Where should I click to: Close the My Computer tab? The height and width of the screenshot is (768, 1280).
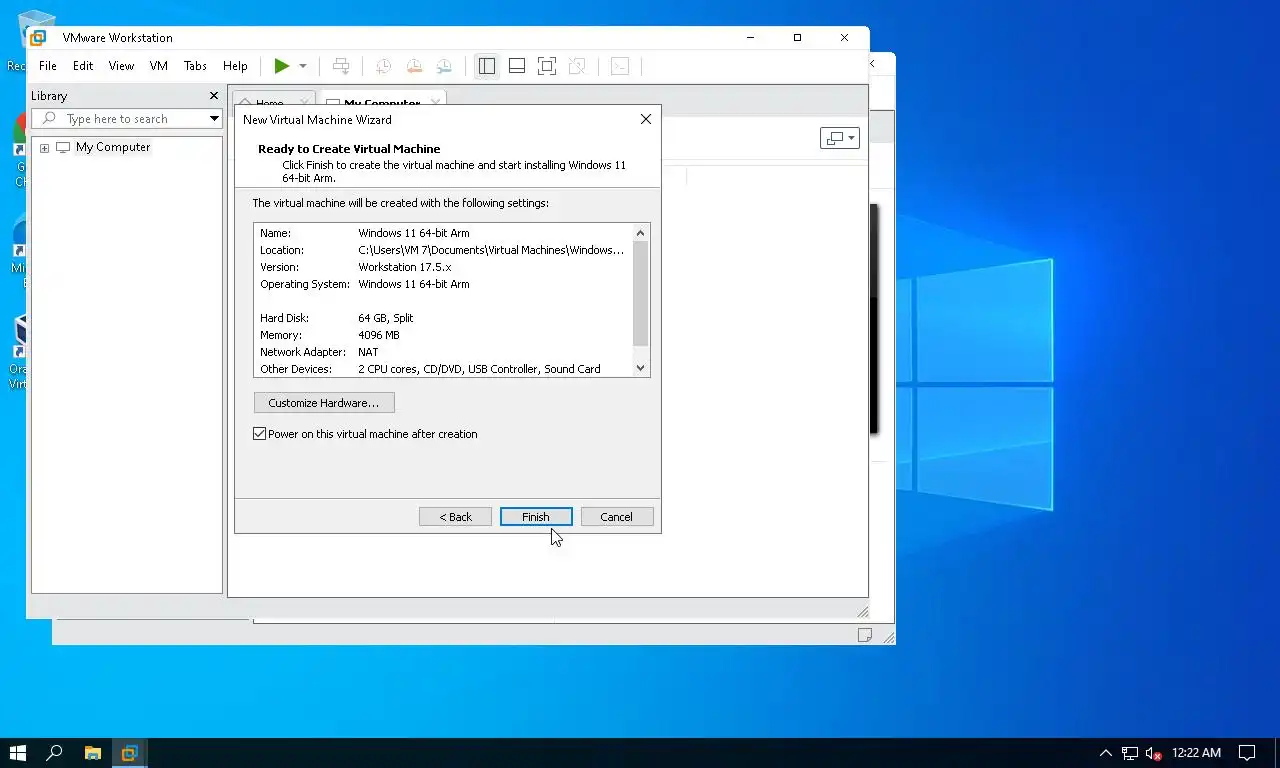pyautogui.click(x=435, y=102)
